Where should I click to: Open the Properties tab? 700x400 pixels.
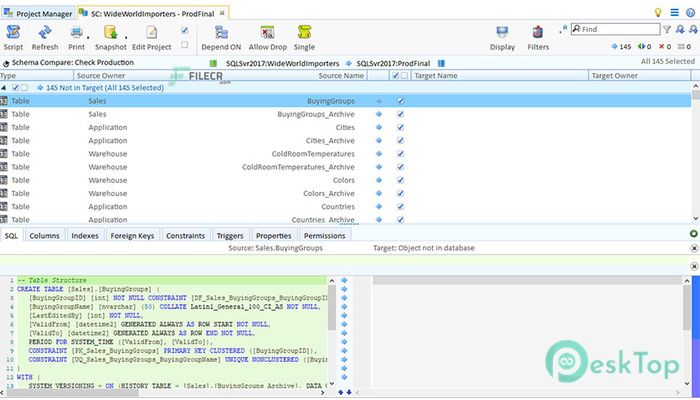pos(274,235)
